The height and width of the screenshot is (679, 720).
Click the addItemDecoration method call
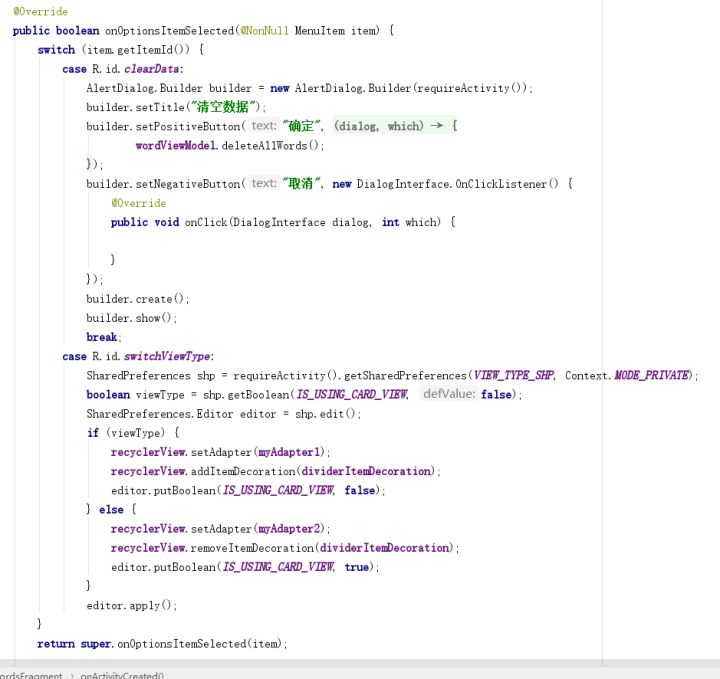point(243,471)
